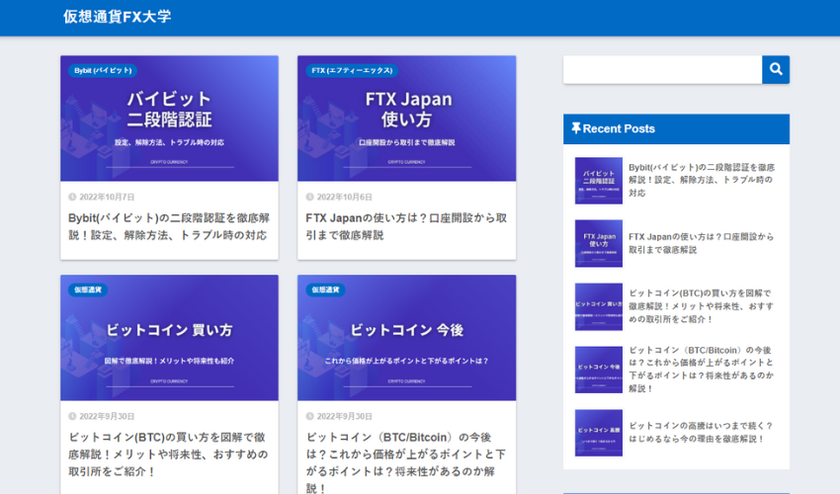Click the 仮想通貨 badge on ビットコイン 買い方 card
Image resolution: width=840 pixels, height=494 pixels.
coord(88,290)
